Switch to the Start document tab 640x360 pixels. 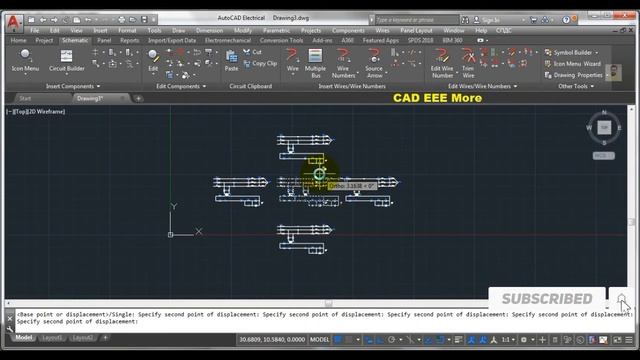coord(25,98)
